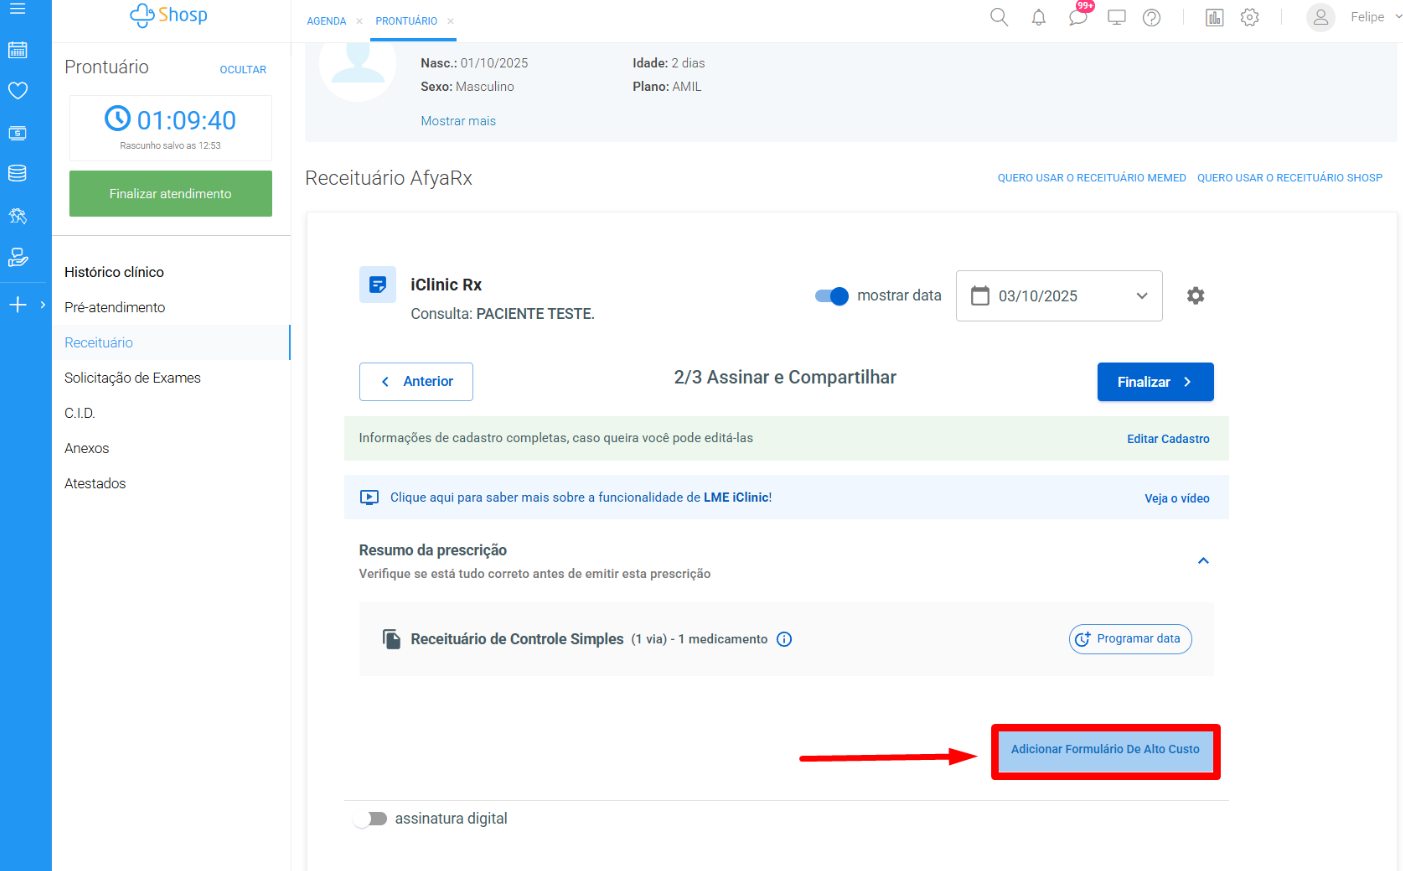This screenshot has height=871, width=1403.
Task: Click info icon beside Receituário de Controle Simples
Action: tap(784, 640)
